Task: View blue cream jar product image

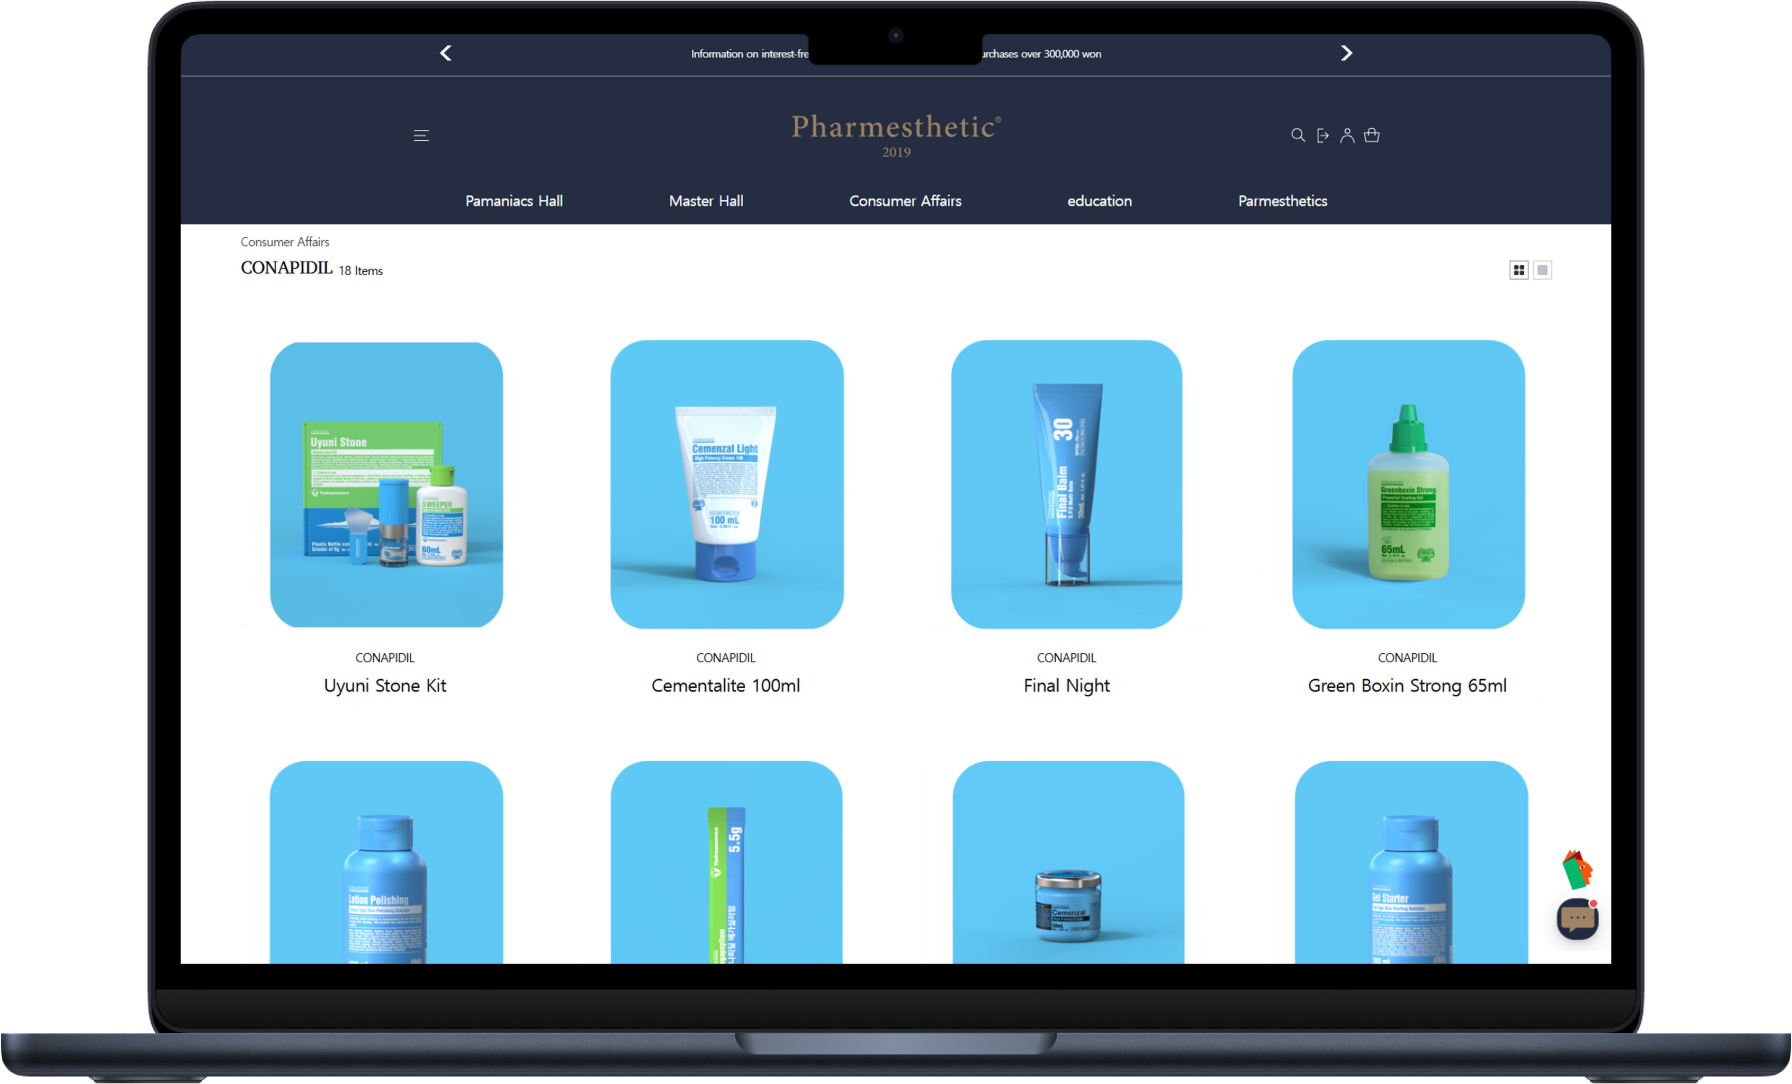Action: point(1068,862)
